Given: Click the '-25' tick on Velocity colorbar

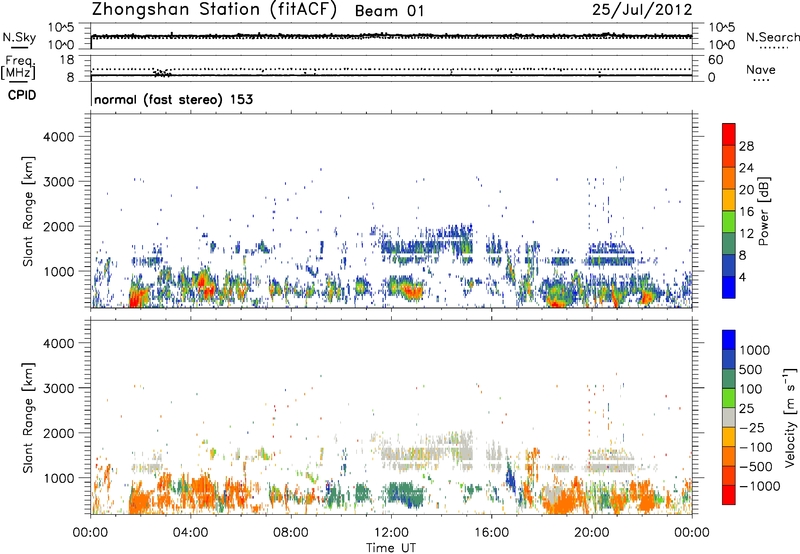Looking at the screenshot, I should click(x=752, y=427).
